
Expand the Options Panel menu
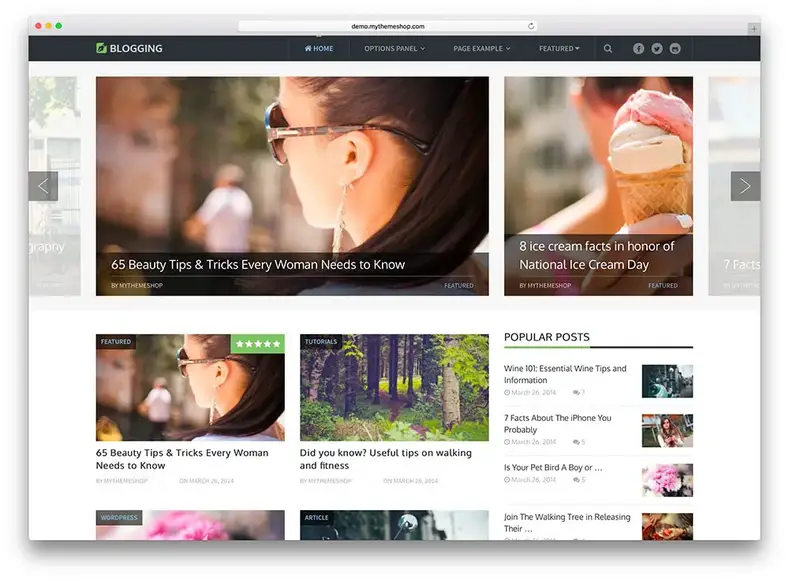click(394, 49)
